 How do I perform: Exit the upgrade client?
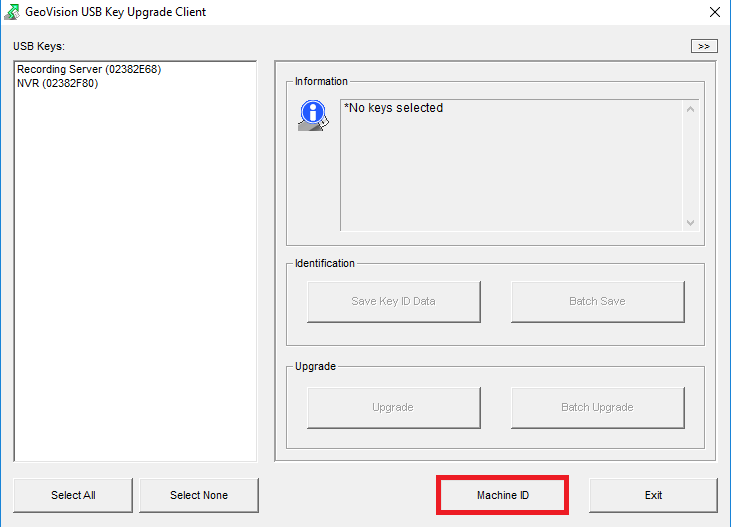653,495
